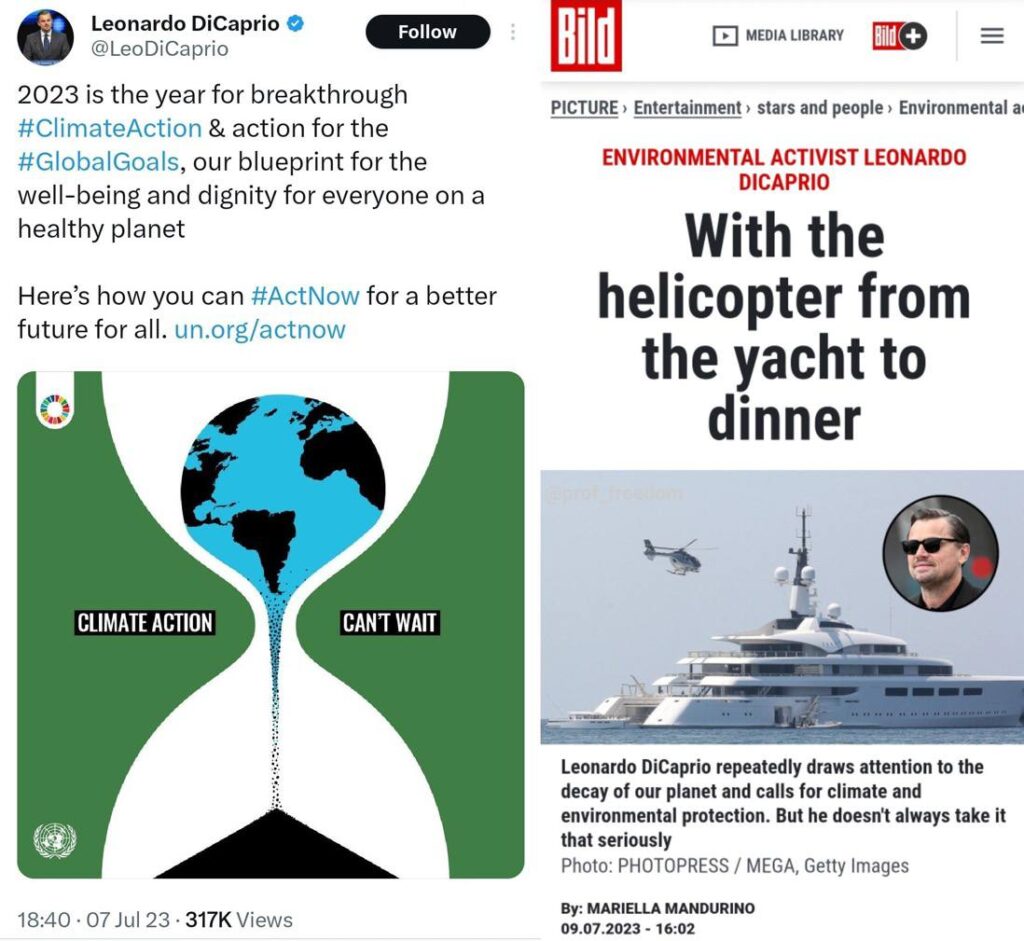Follow the #ActNow hashtag link
Image resolution: width=1024 pixels, height=941 pixels.
click(305, 296)
